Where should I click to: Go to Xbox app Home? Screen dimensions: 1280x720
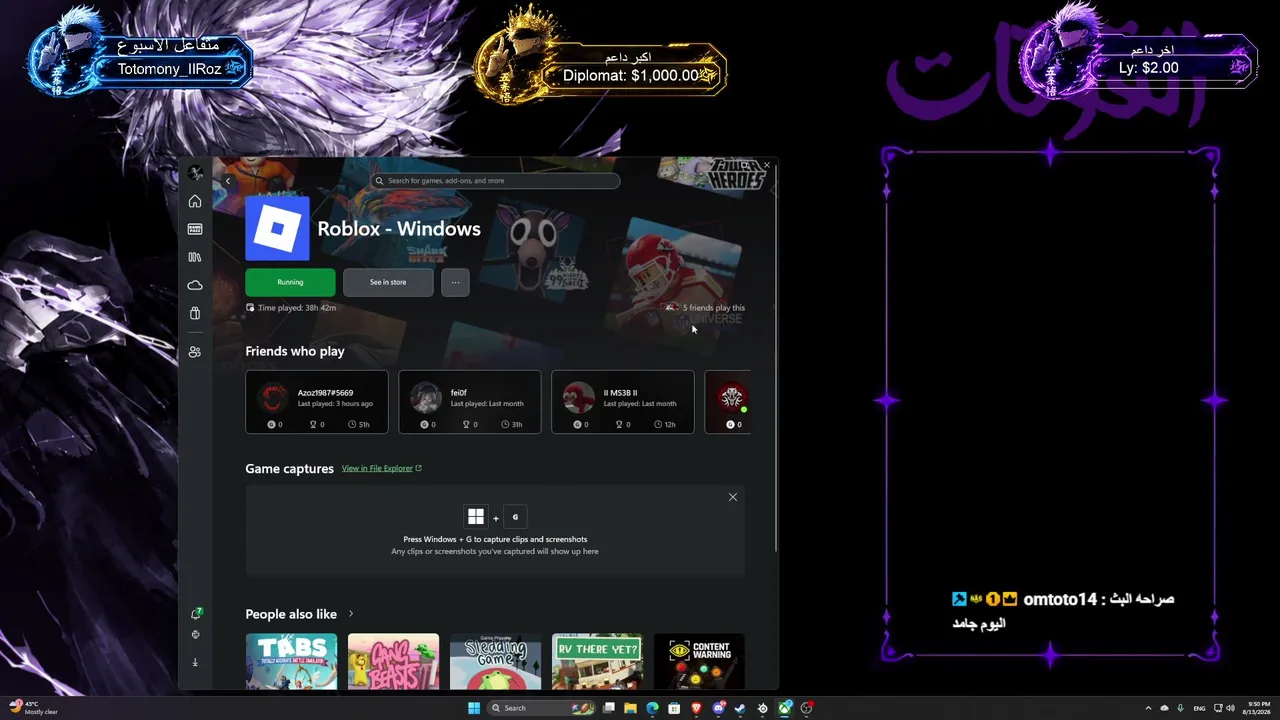[x=195, y=202]
